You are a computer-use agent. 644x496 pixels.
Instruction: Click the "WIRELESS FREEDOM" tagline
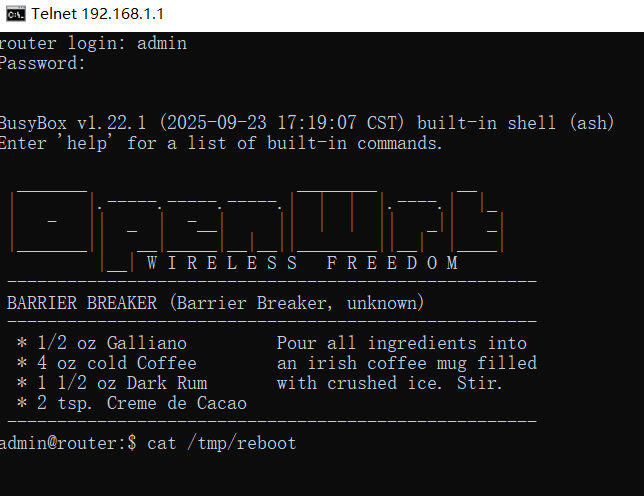point(302,263)
